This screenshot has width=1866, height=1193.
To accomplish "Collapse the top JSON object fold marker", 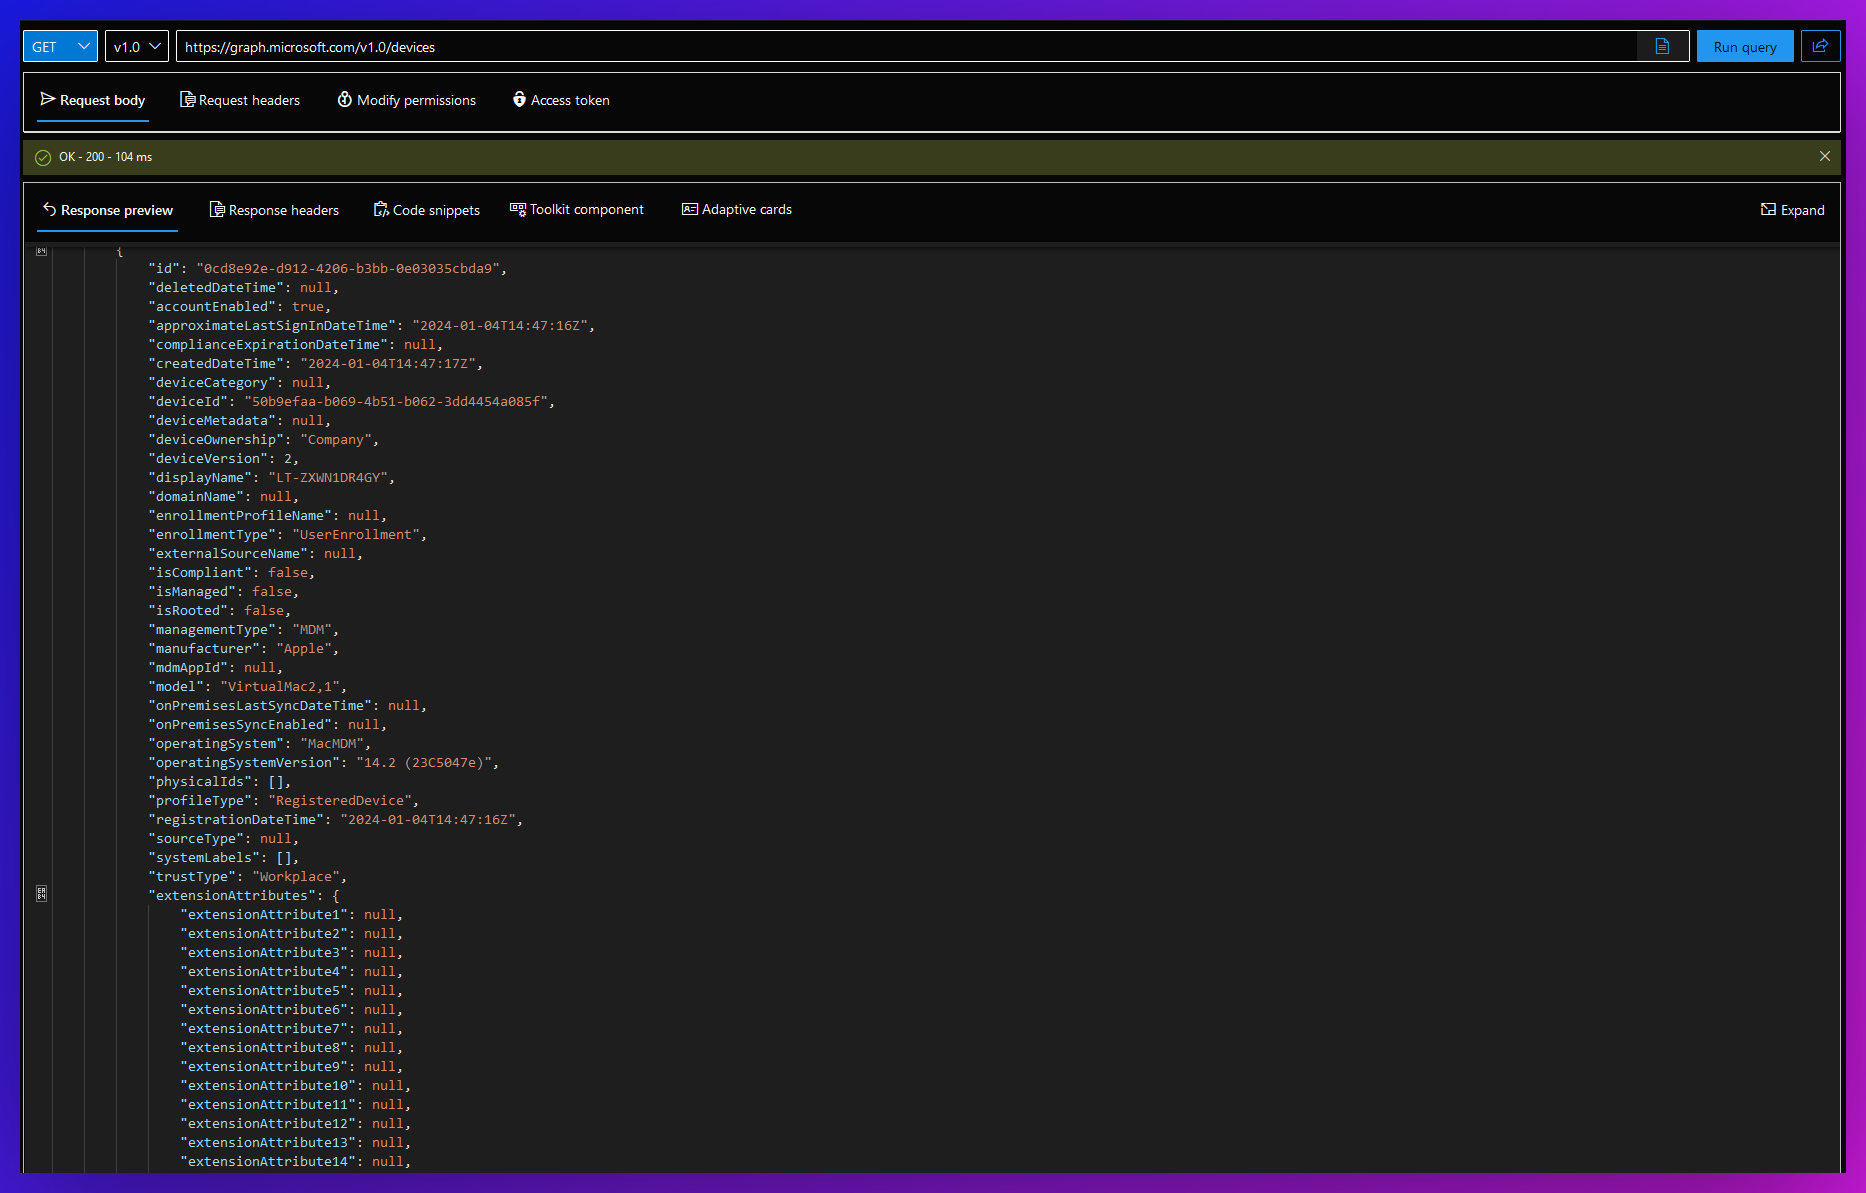I will pyautogui.click(x=41, y=251).
